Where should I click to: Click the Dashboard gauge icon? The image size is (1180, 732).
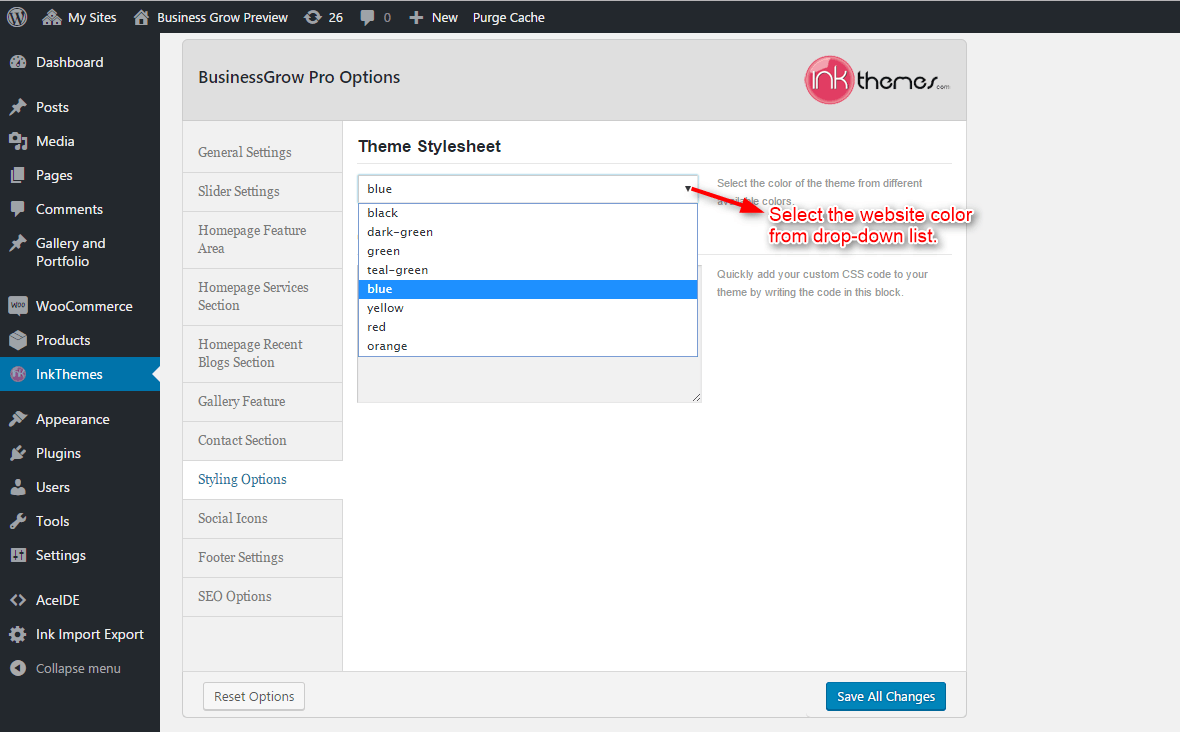tap(18, 62)
